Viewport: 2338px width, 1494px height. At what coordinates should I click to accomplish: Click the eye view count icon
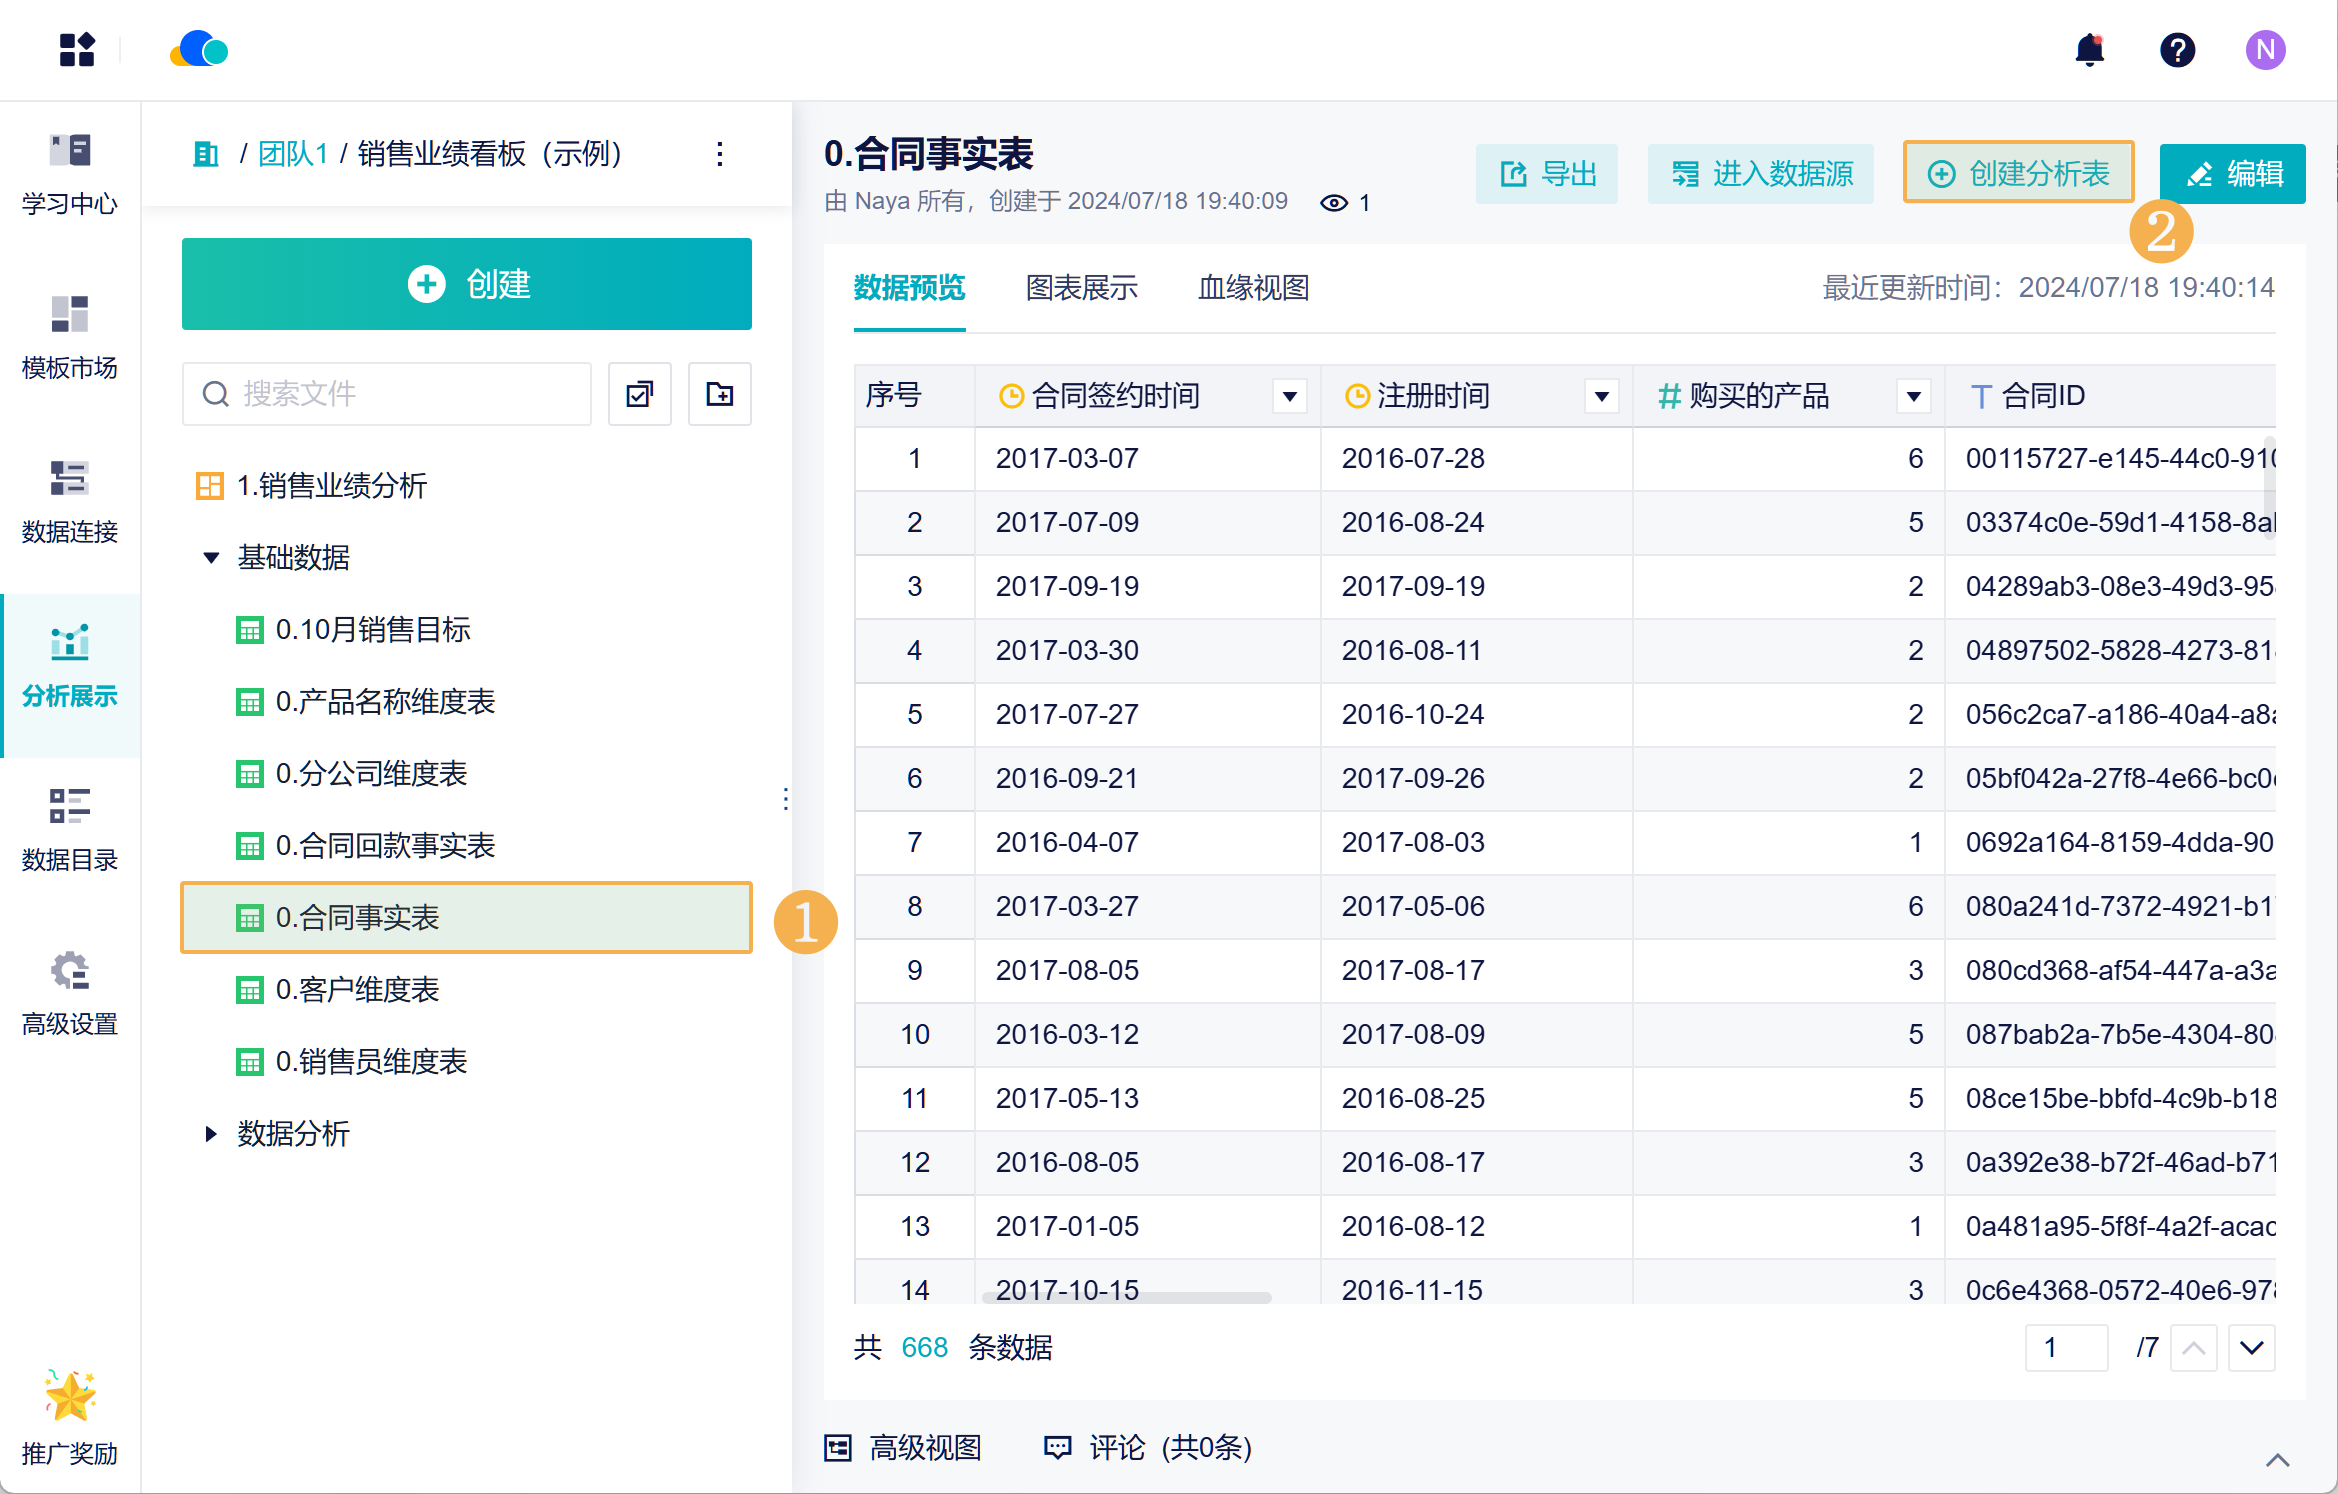click(1334, 203)
